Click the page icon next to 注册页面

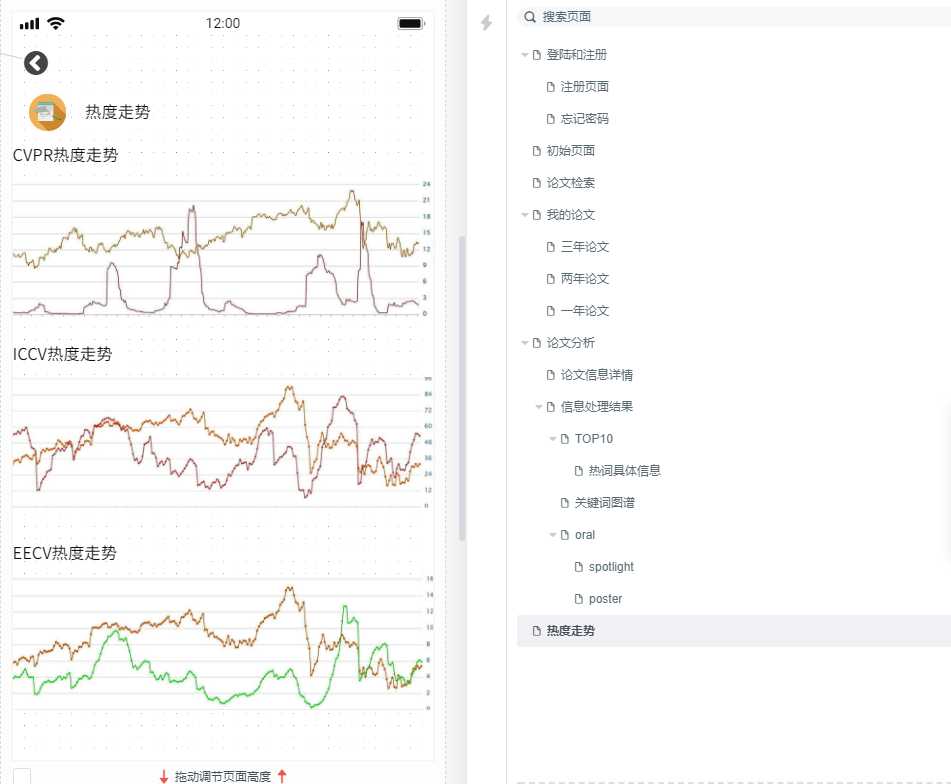(x=550, y=87)
